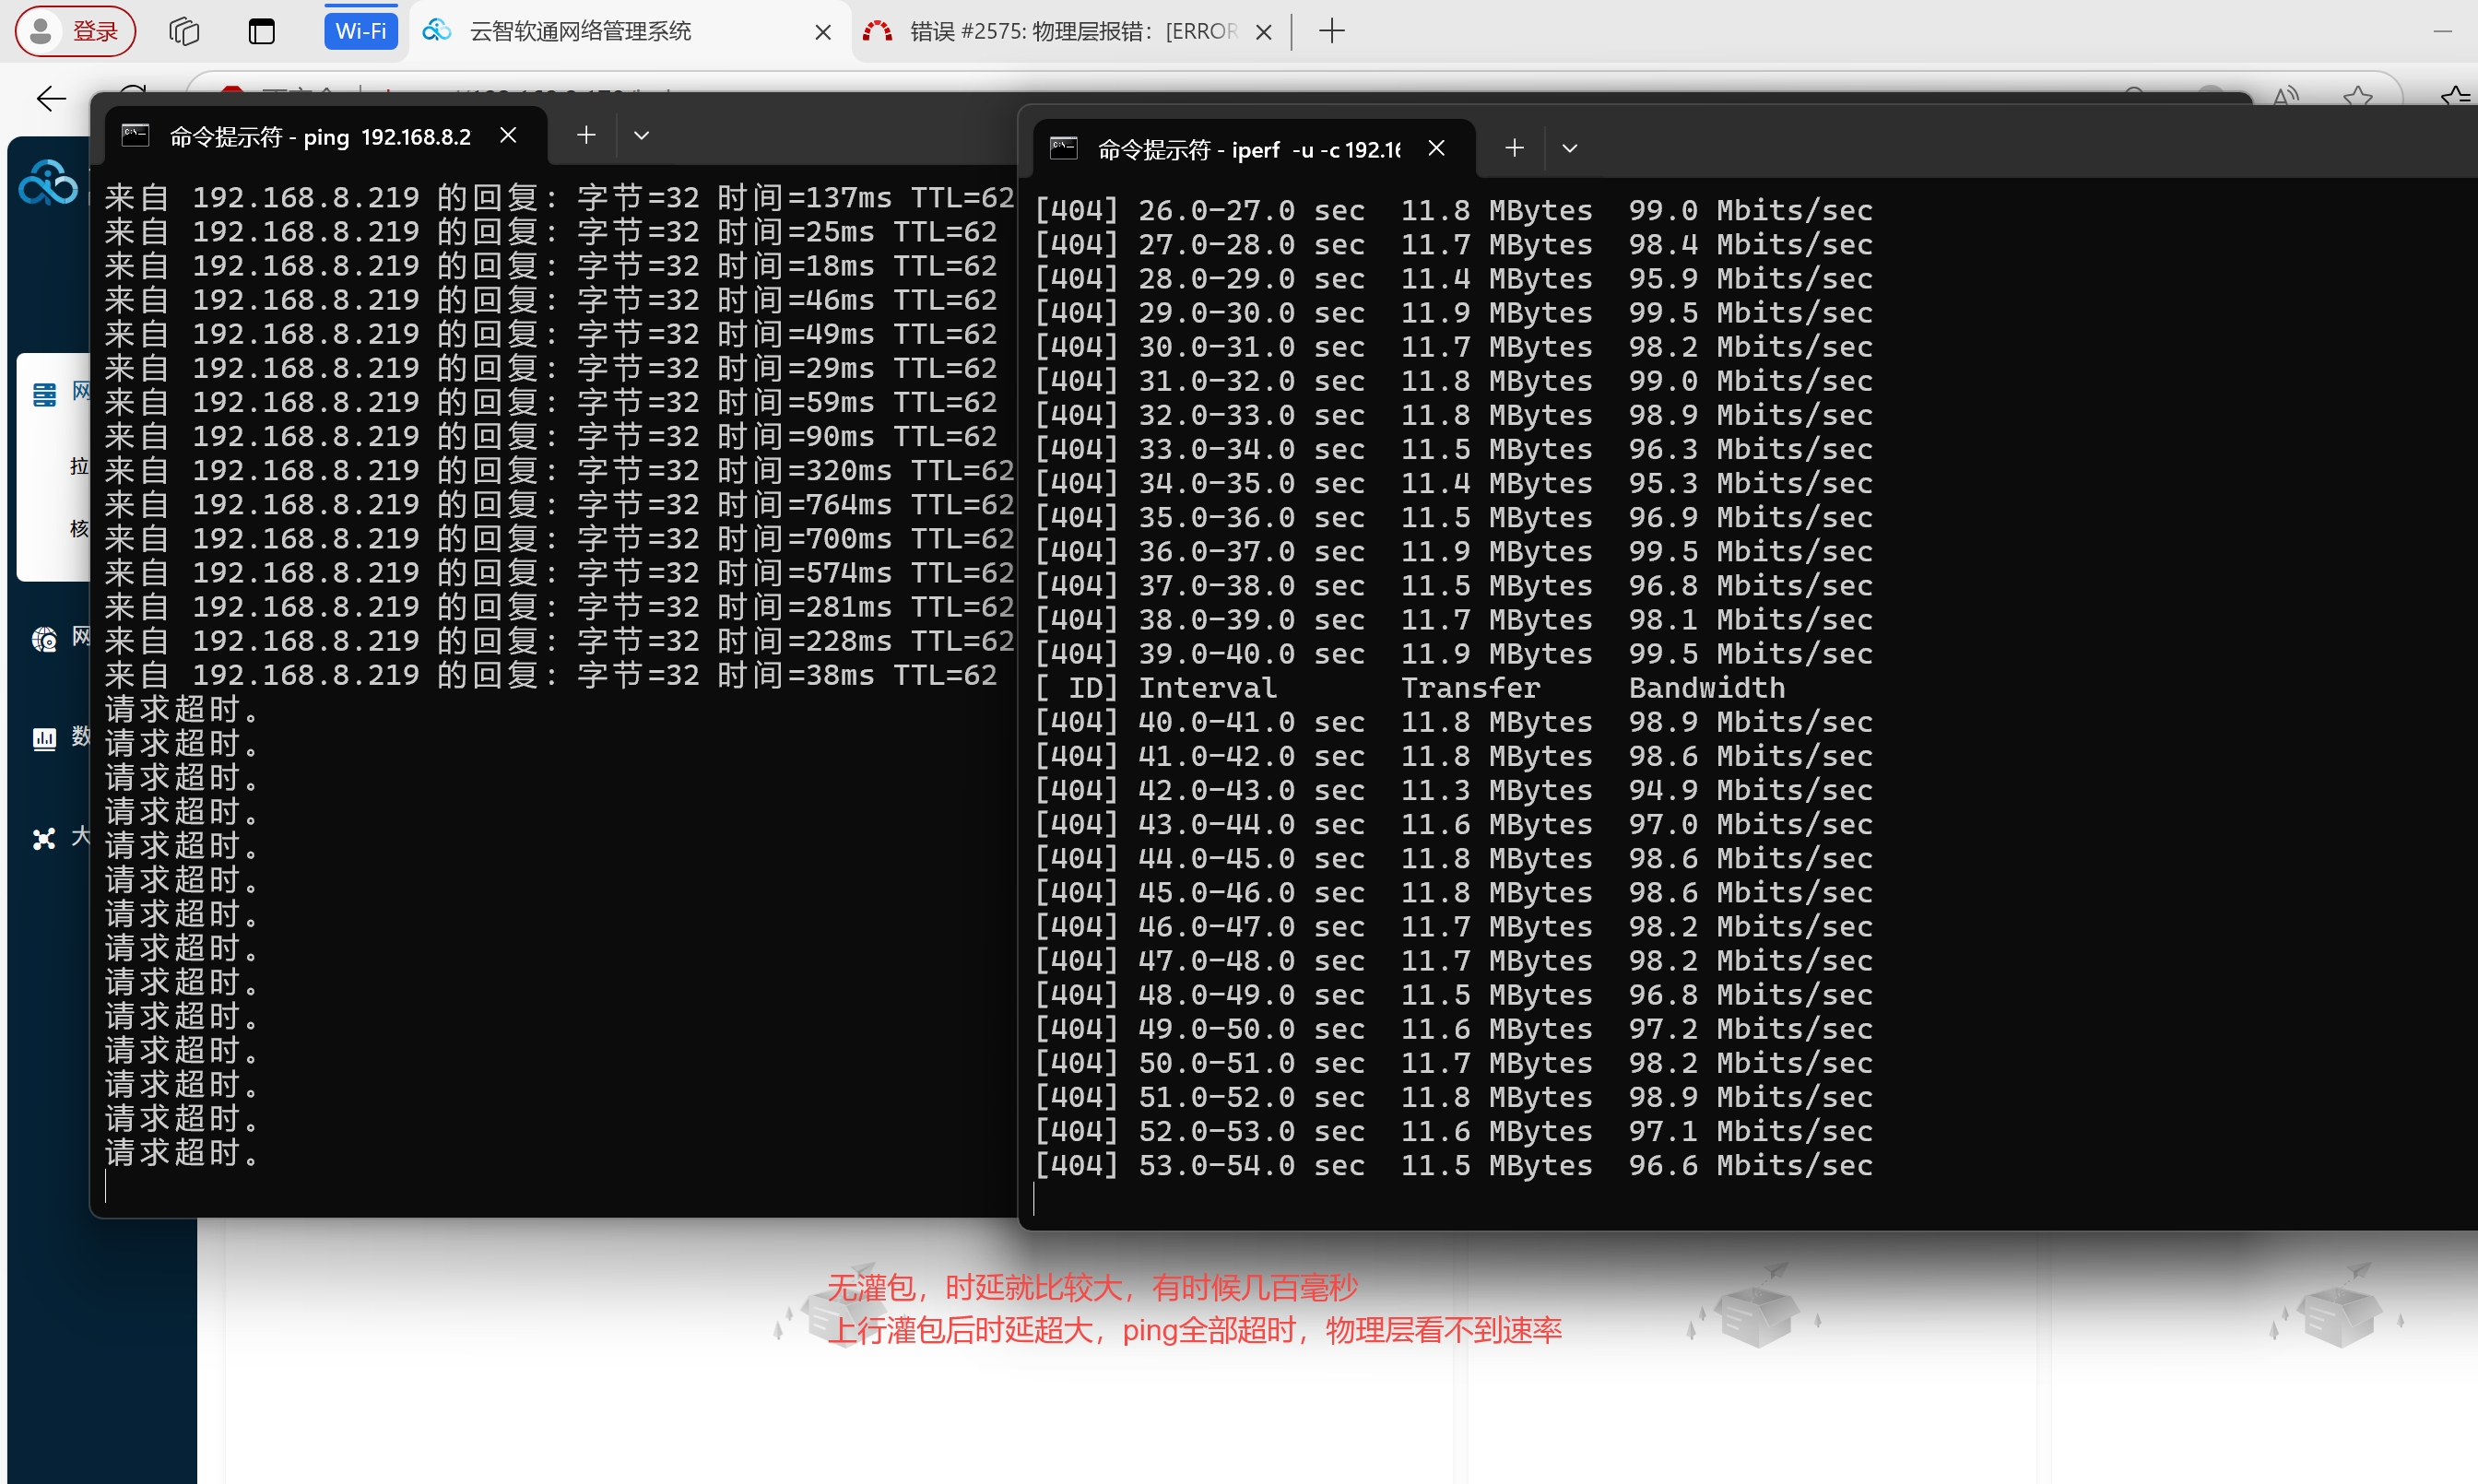Viewport: 2478px width, 1484px height.
Task: Add new tab in iperf terminal window
Action: click(x=1515, y=148)
